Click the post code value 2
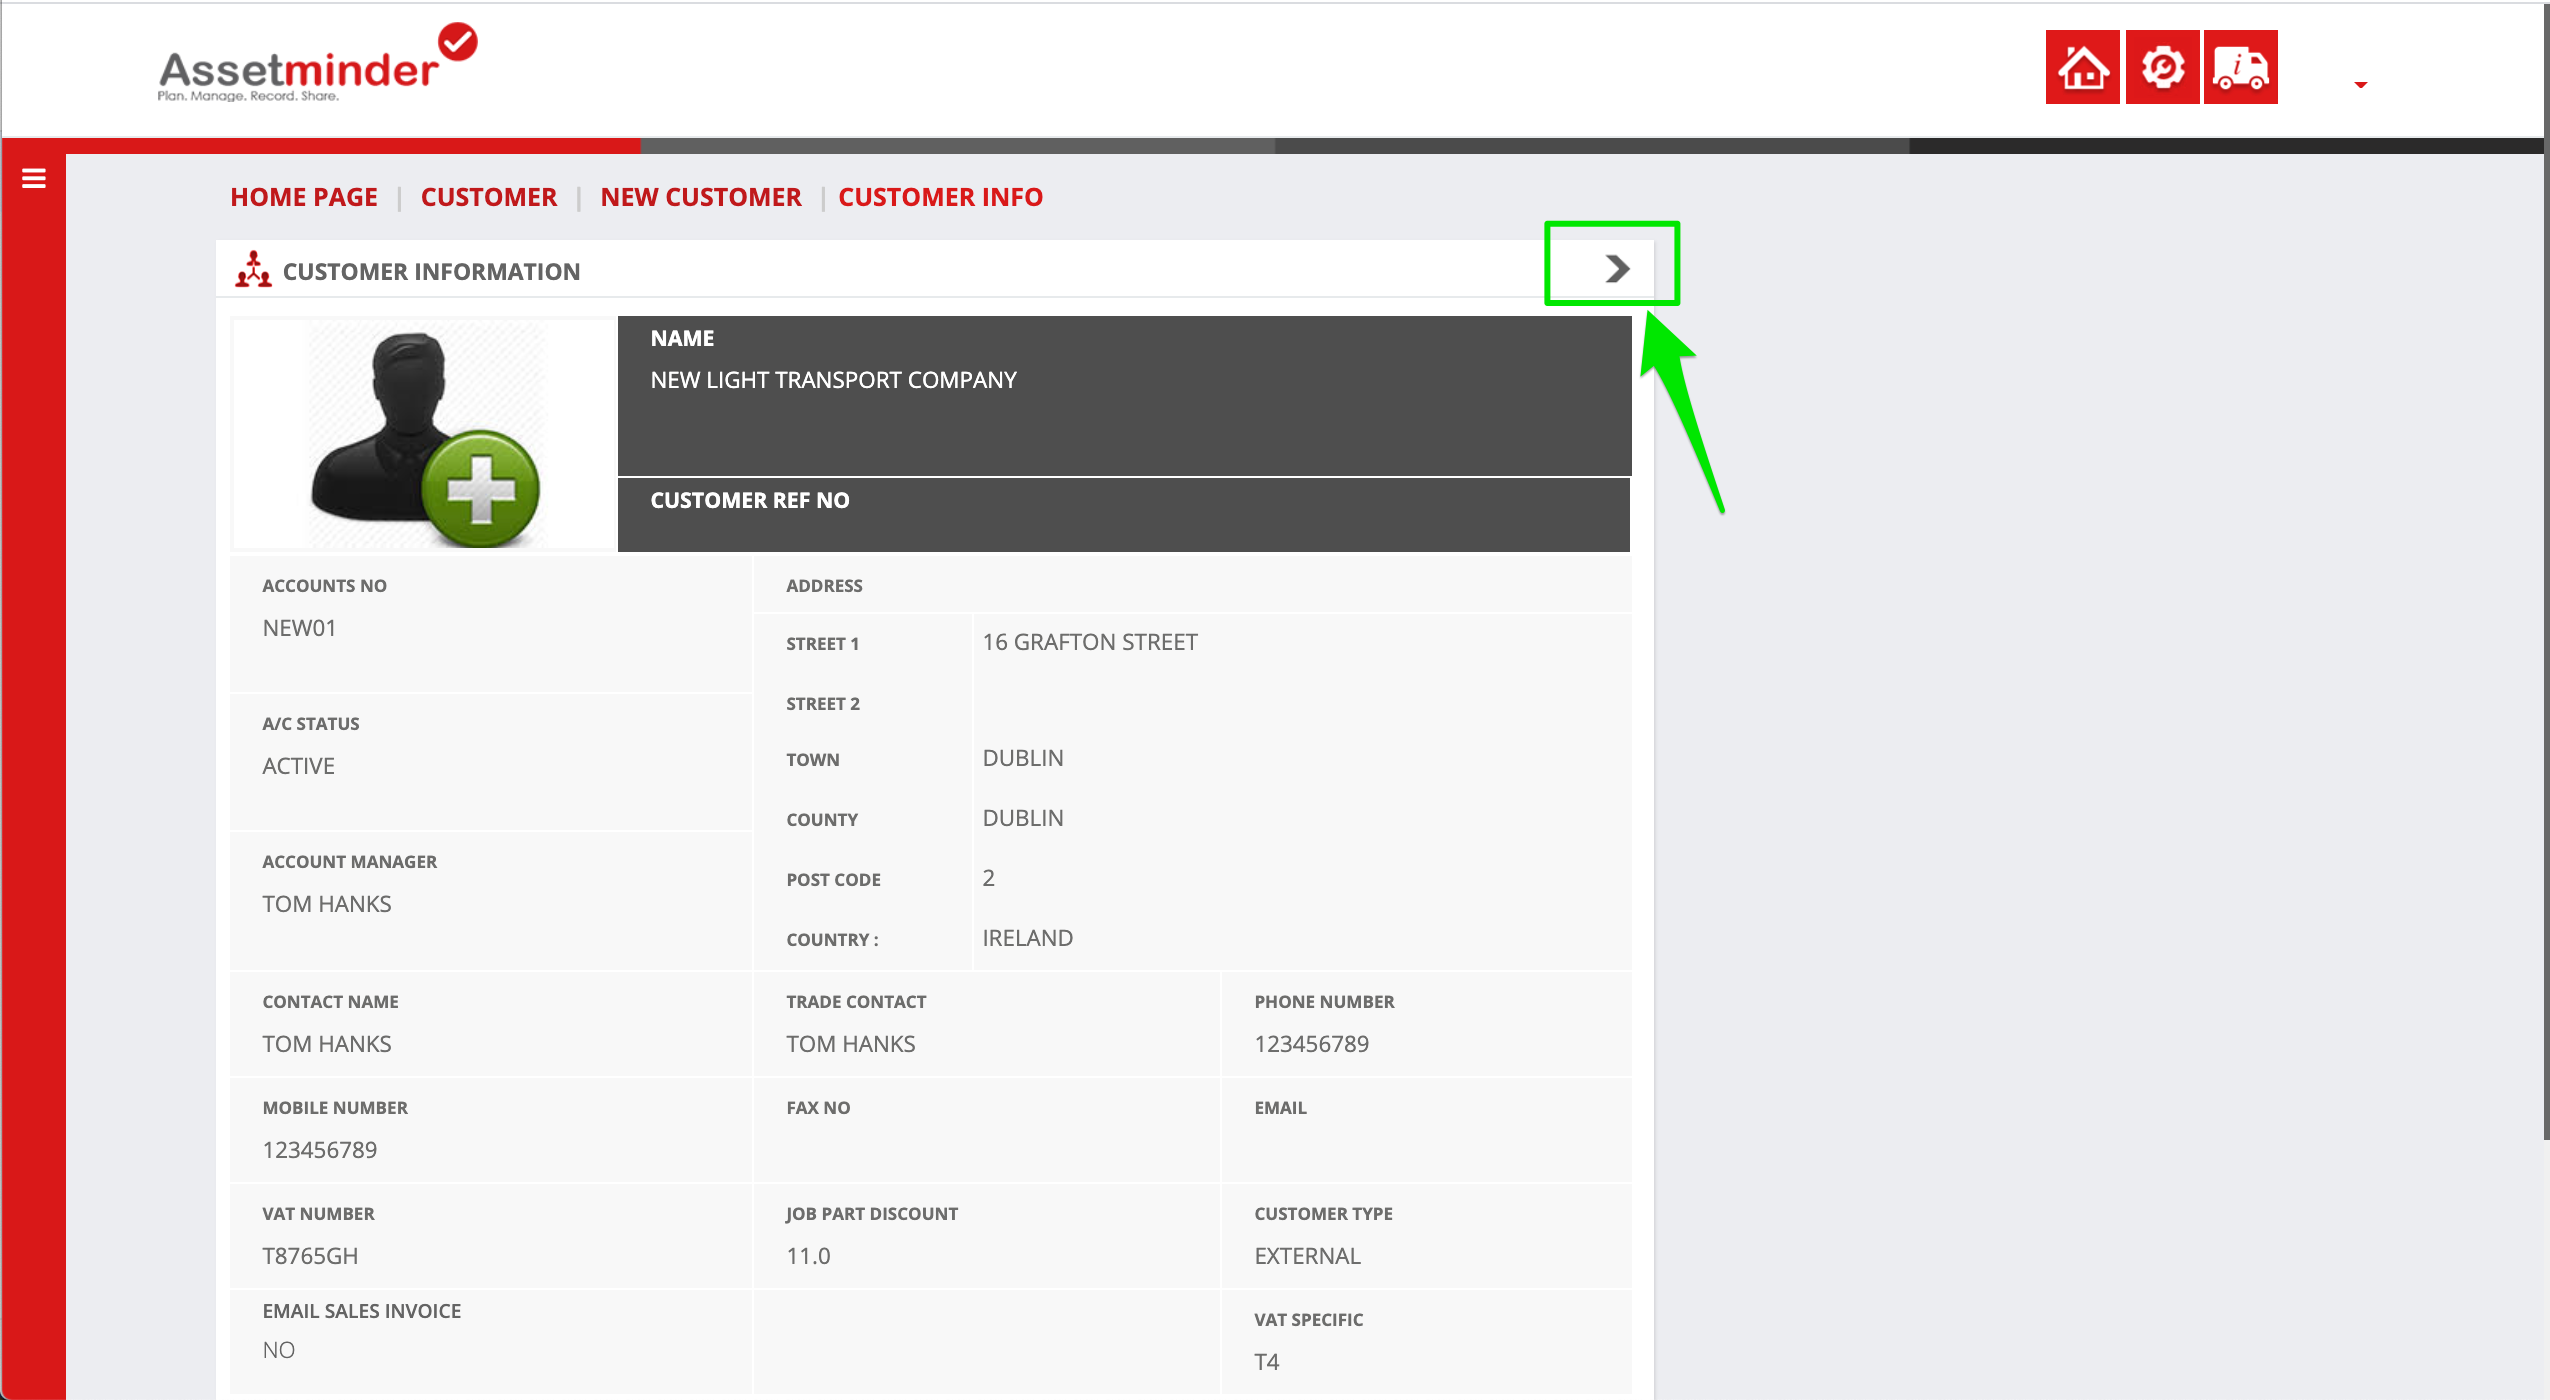 pyautogui.click(x=988, y=878)
